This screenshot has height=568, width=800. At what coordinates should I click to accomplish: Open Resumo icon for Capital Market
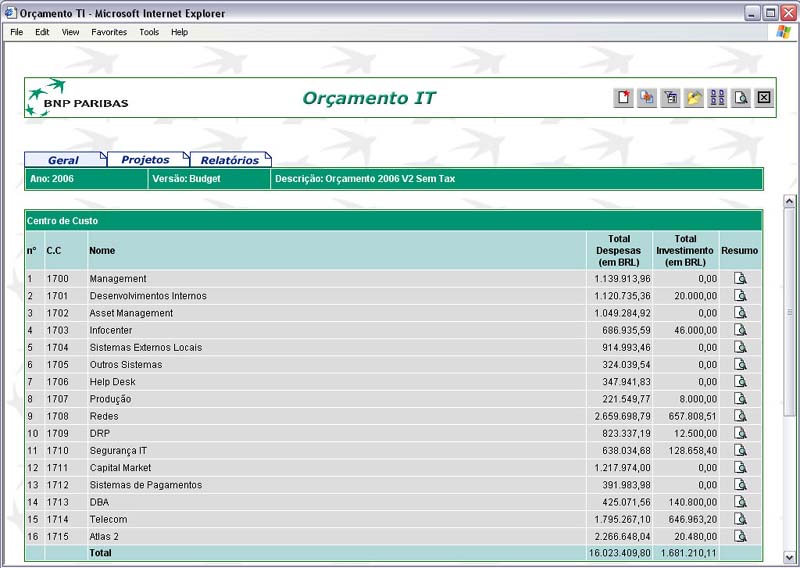(740, 467)
